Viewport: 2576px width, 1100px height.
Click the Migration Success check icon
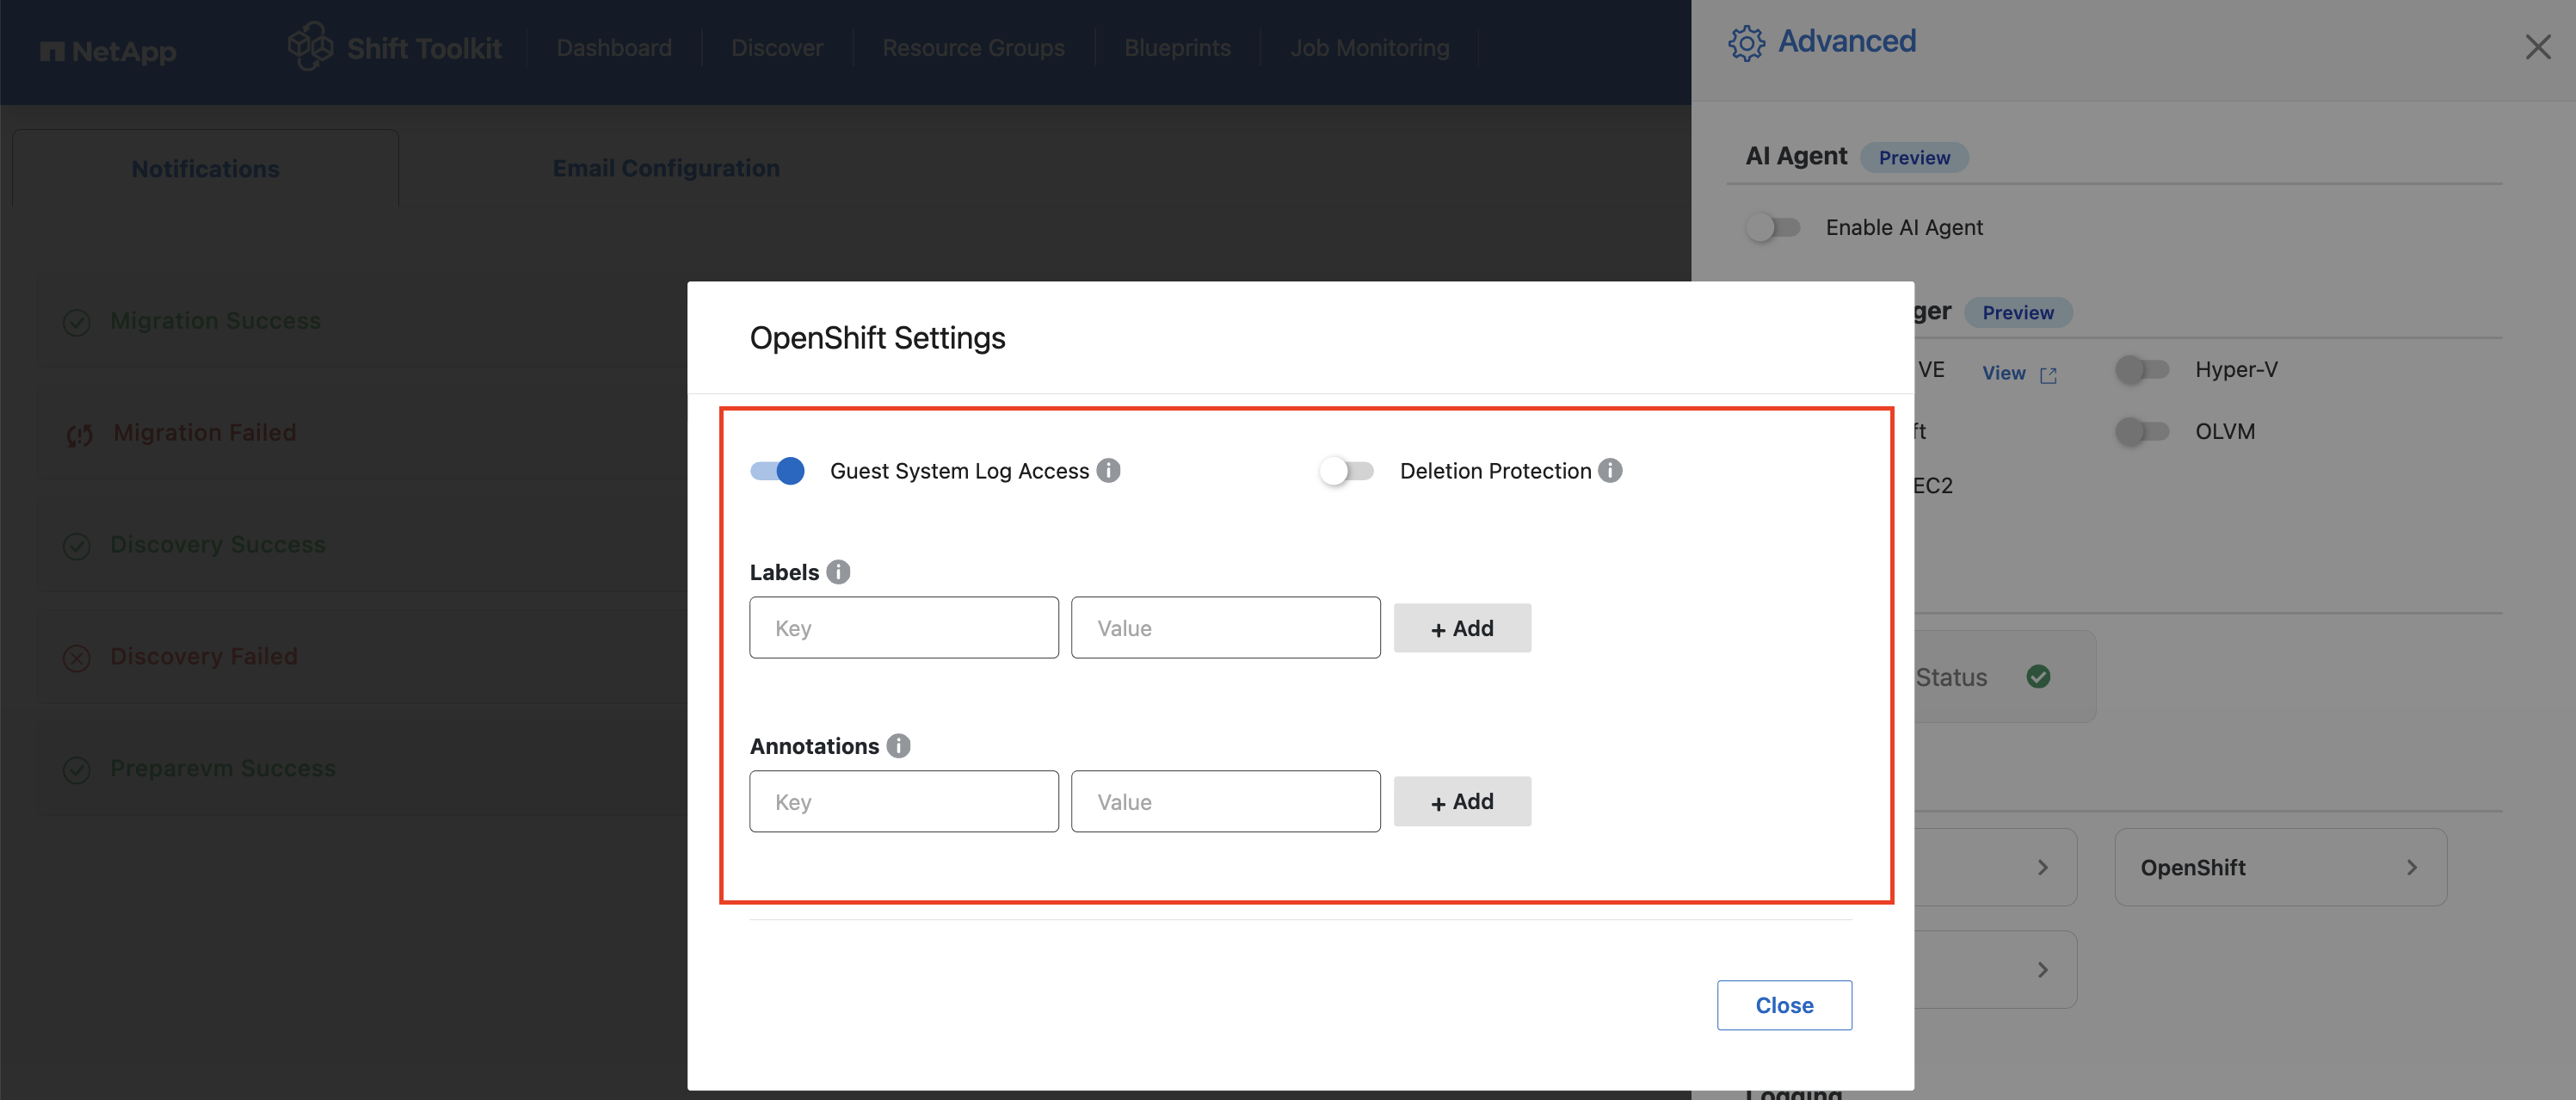coord(77,322)
